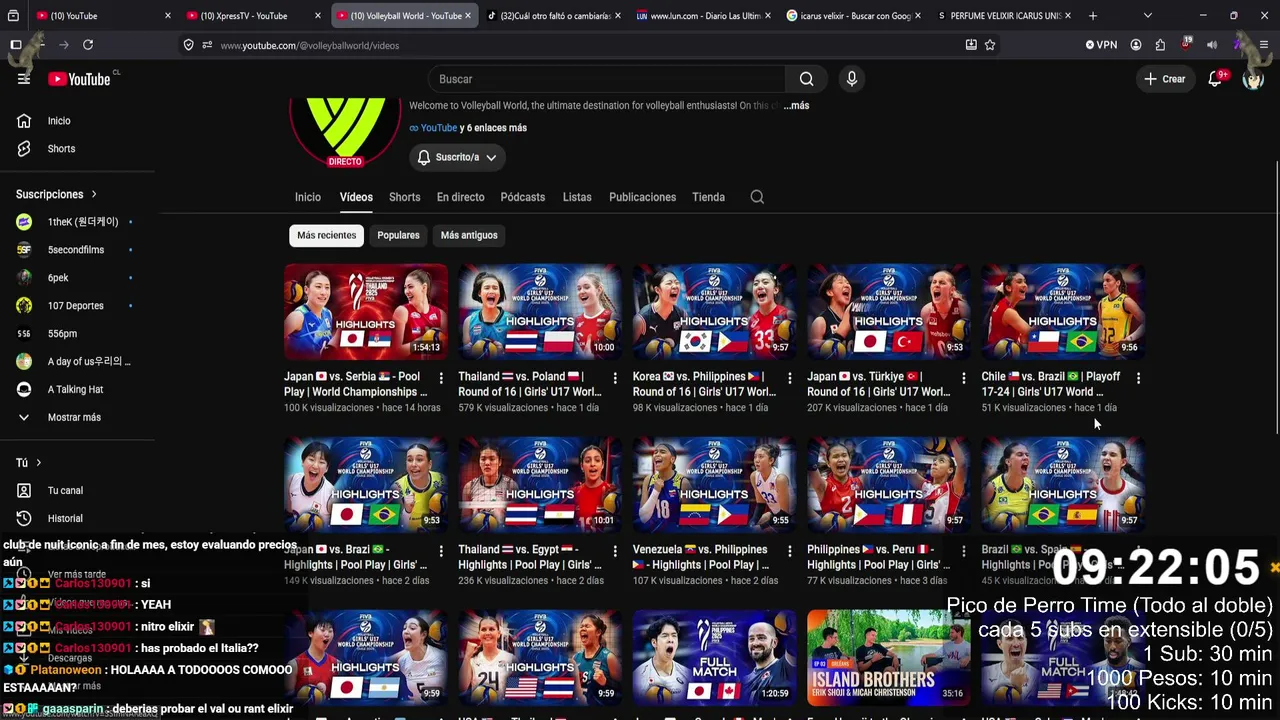Switch to the channel Inicio tab
This screenshot has width=1280, height=720.
tap(308, 197)
